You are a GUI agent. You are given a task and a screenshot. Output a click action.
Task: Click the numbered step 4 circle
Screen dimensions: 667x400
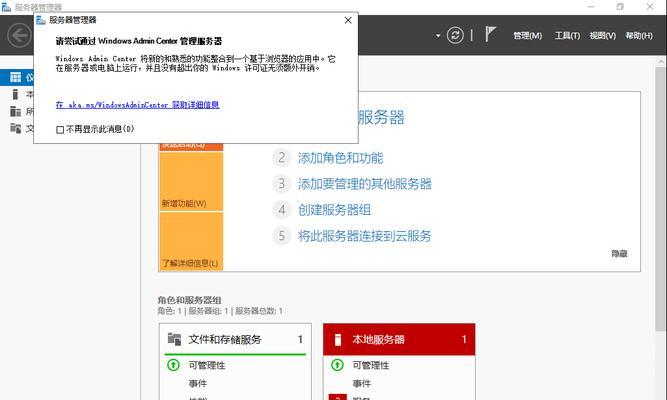pos(281,210)
